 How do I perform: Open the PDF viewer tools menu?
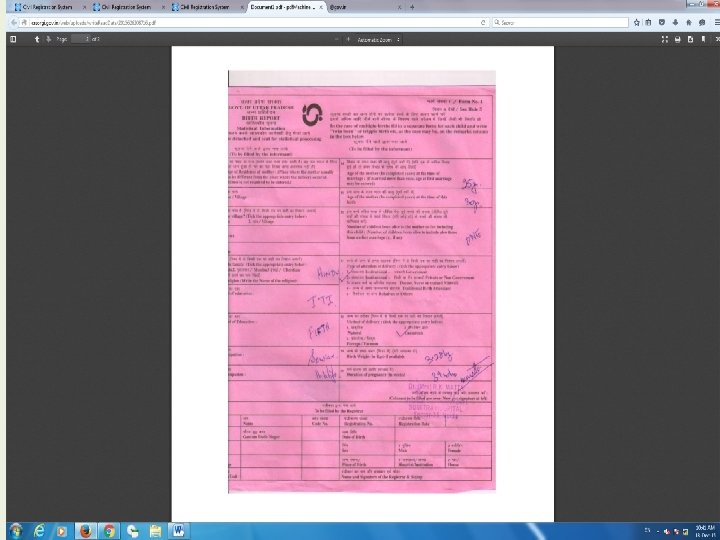point(716,39)
